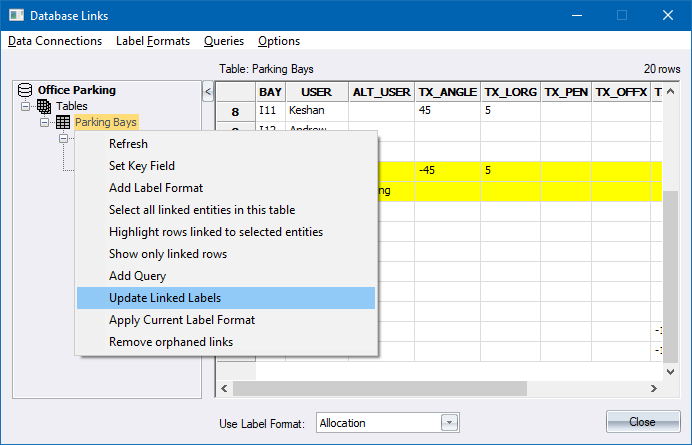Select row 8 header in the table
Viewport: 692px width, 445px height.
pyautogui.click(x=236, y=112)
